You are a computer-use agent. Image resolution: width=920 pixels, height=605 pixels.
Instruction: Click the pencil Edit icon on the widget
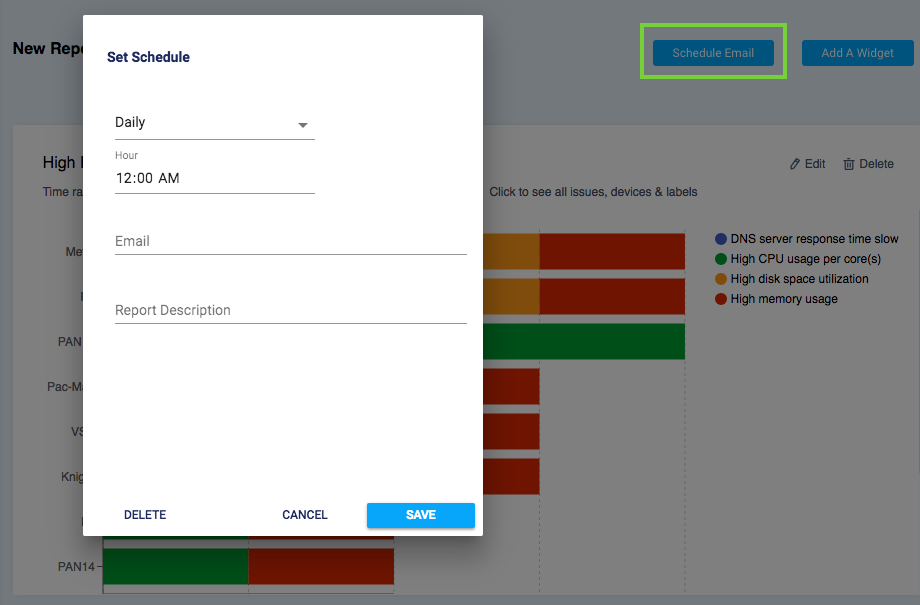tap(795, 164)
